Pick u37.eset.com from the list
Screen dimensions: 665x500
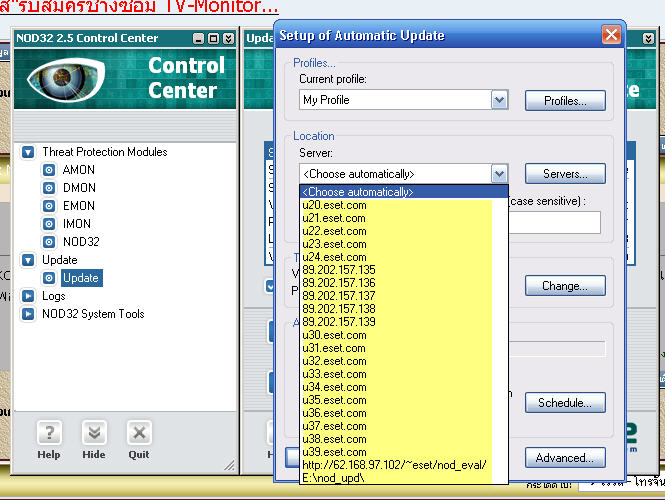404,426
